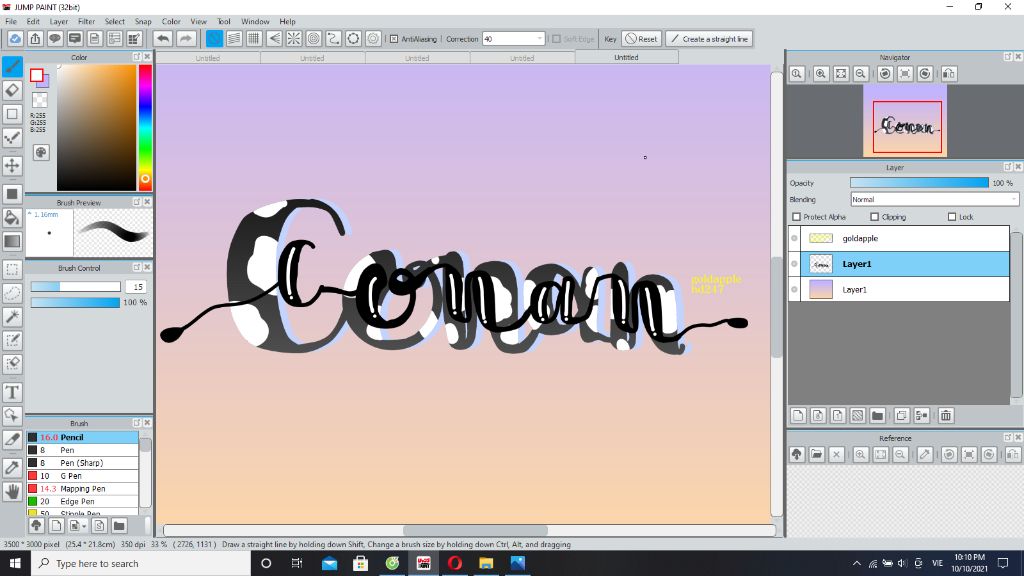Create a new layer in Layer panel
Viewport: 1024px width, 576px height.
pyautogui.click(x=798, y=415)
